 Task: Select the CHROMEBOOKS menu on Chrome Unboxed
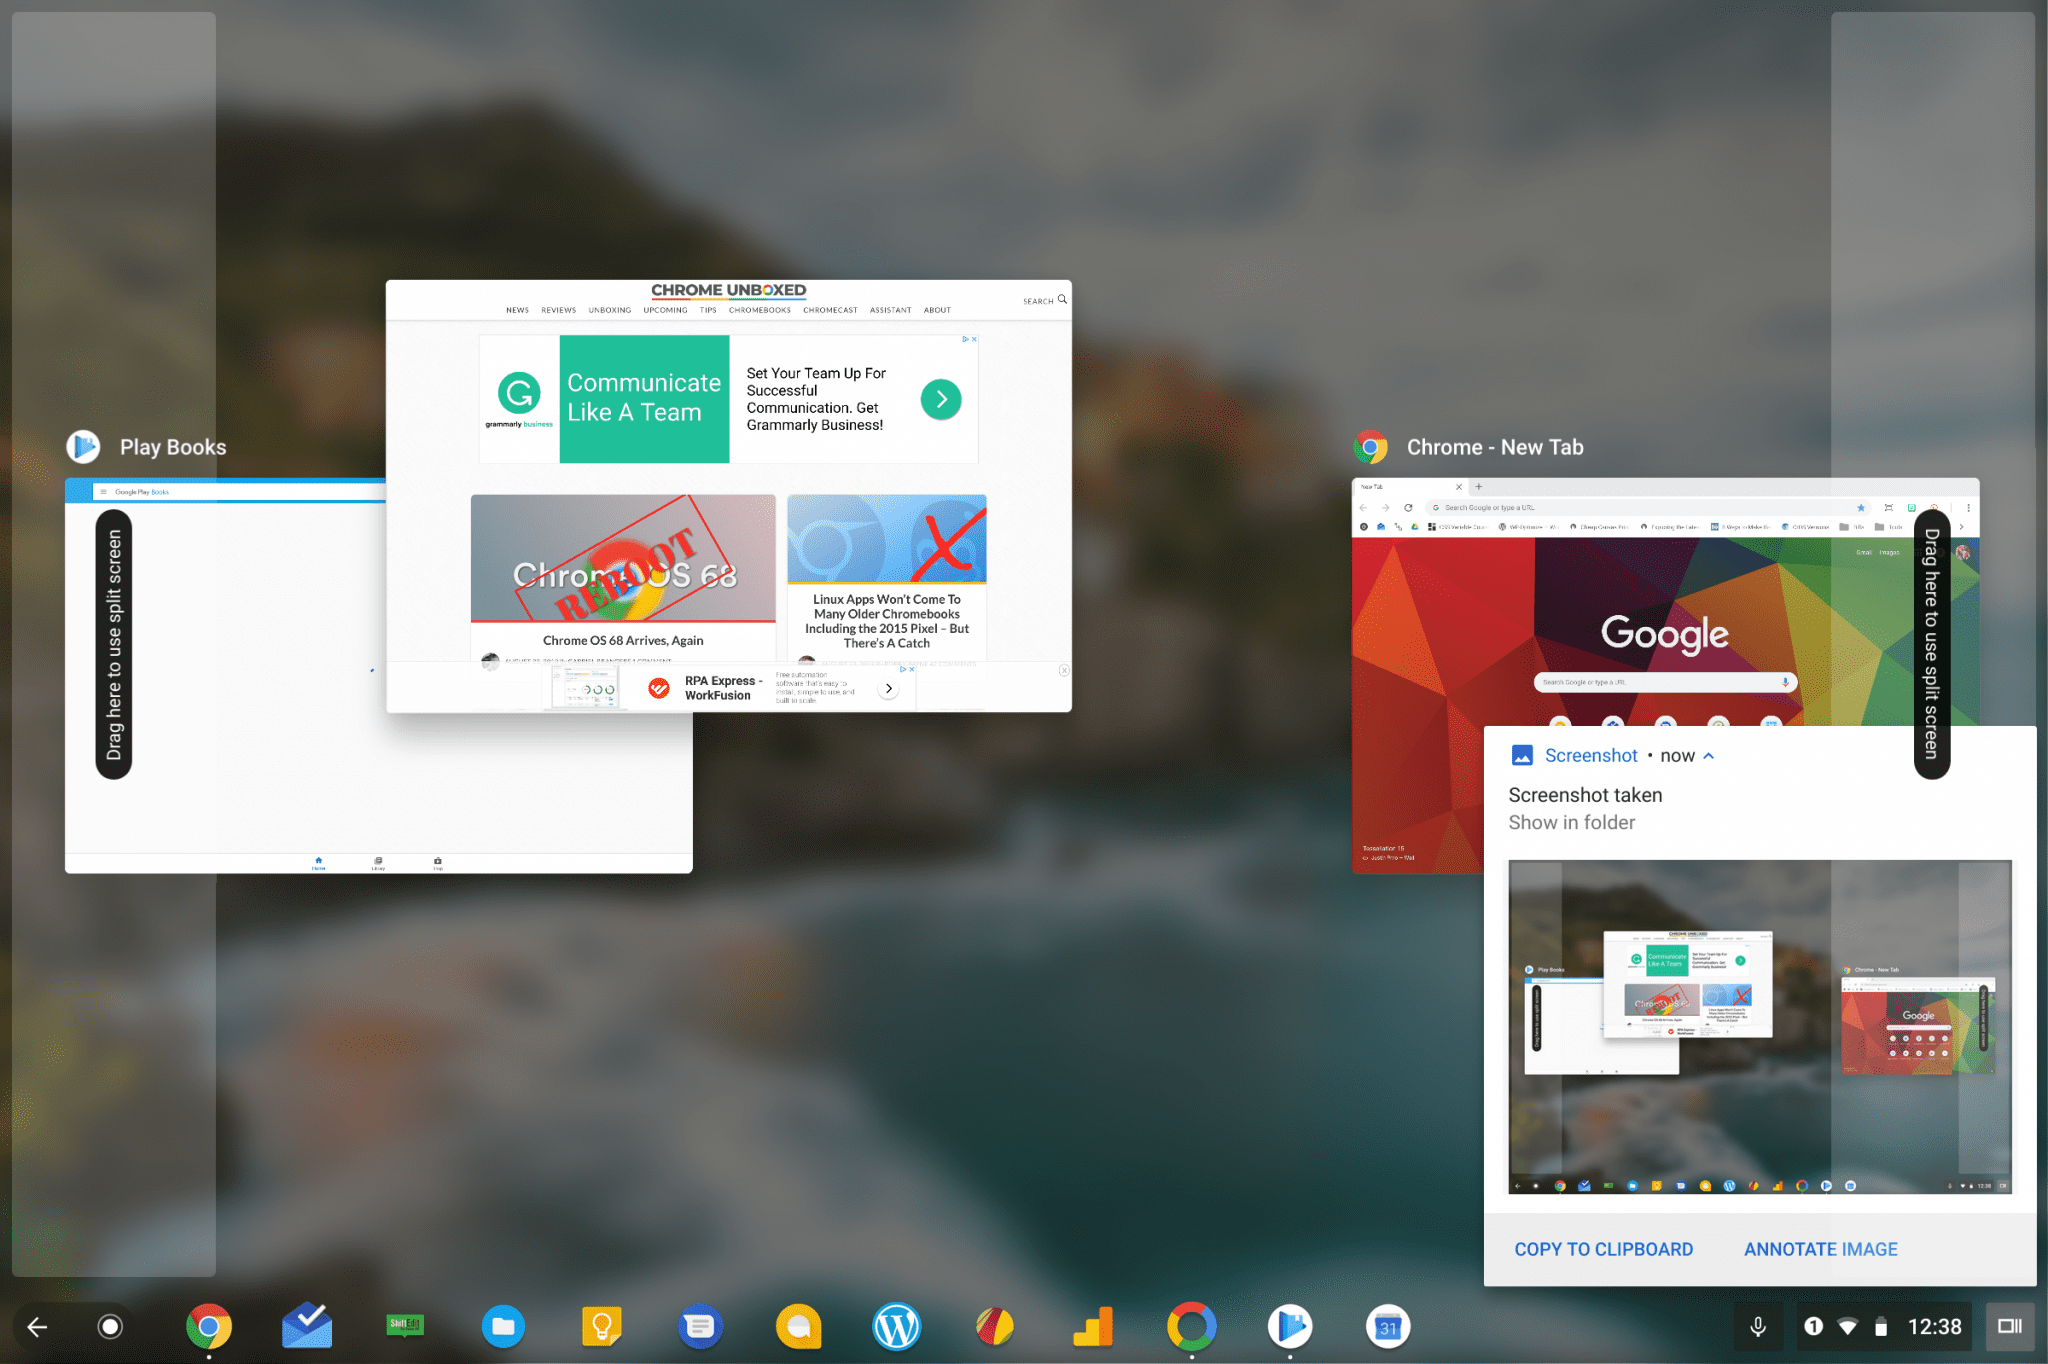(760, 310)
